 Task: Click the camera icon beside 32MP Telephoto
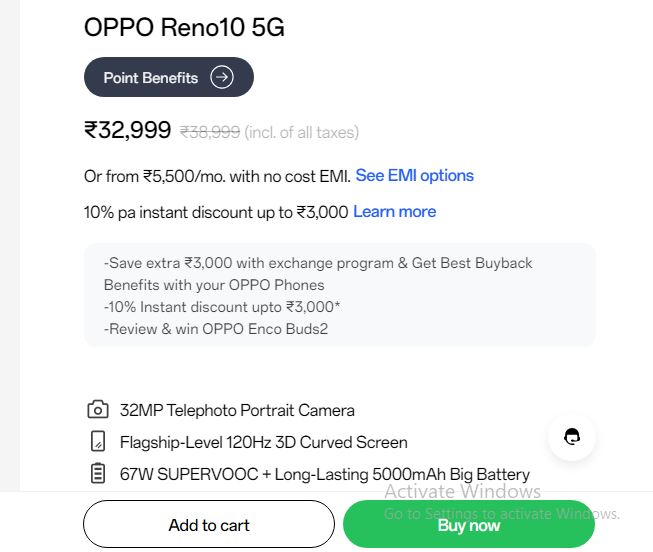pyautogui.click(x=98, y=410)
